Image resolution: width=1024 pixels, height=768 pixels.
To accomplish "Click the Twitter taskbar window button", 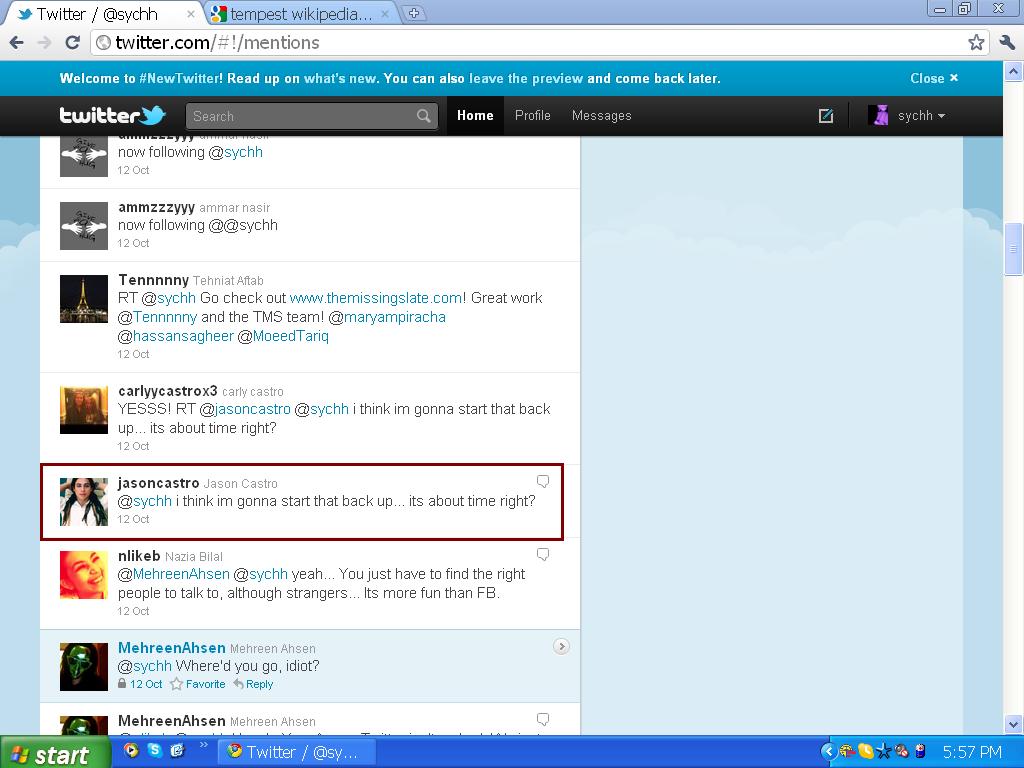I will 294,753.
